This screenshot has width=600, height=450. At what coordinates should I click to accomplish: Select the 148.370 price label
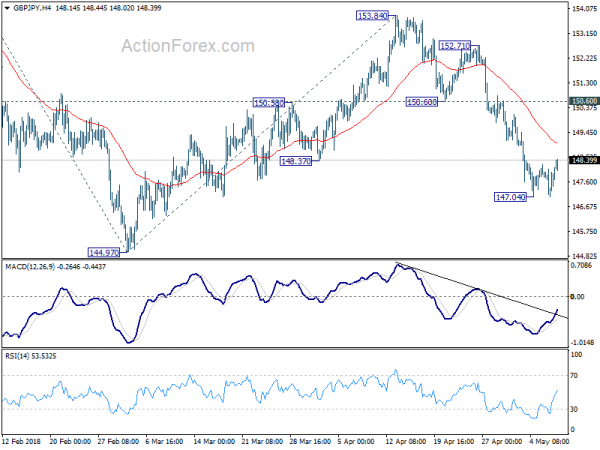pyautogui.click(x=296, y=161)
